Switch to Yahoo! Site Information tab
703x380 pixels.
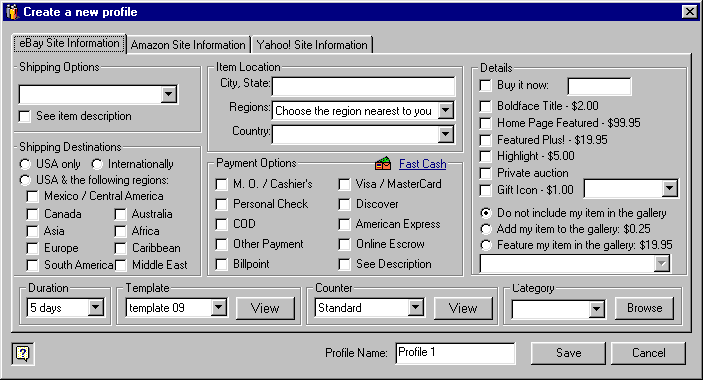coord(312,45)
